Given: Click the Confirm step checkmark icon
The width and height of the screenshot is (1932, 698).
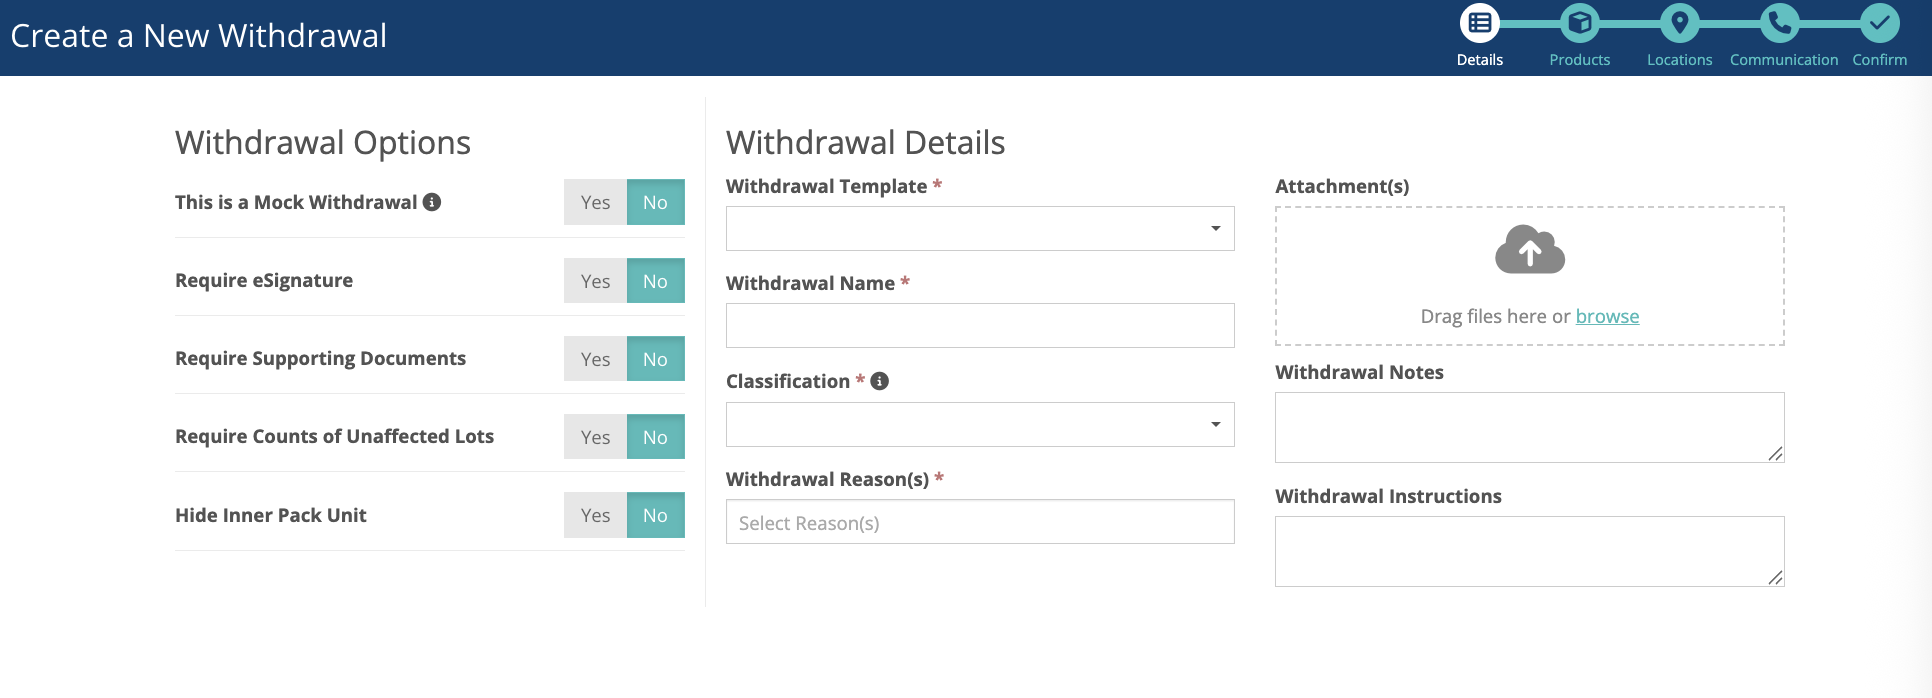Looking at the screenshot, I should [x=1880, y=23].
